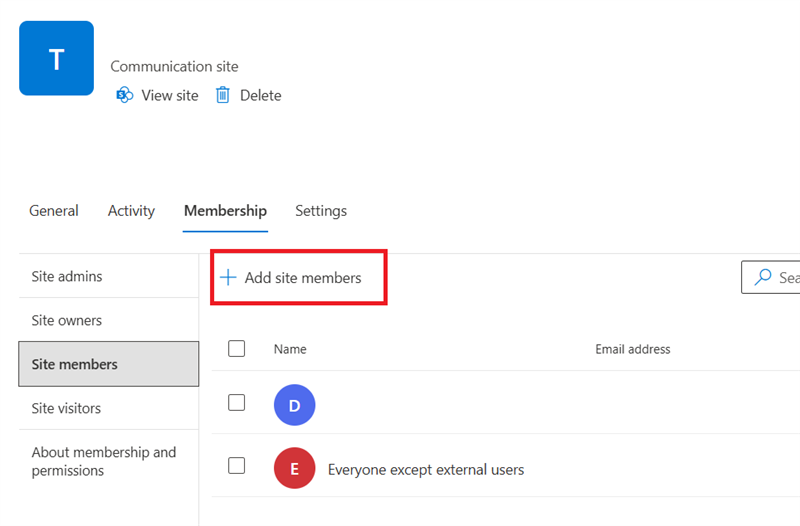Open Site owners in the sidebar
800x526 pixels.
(109, 320)
